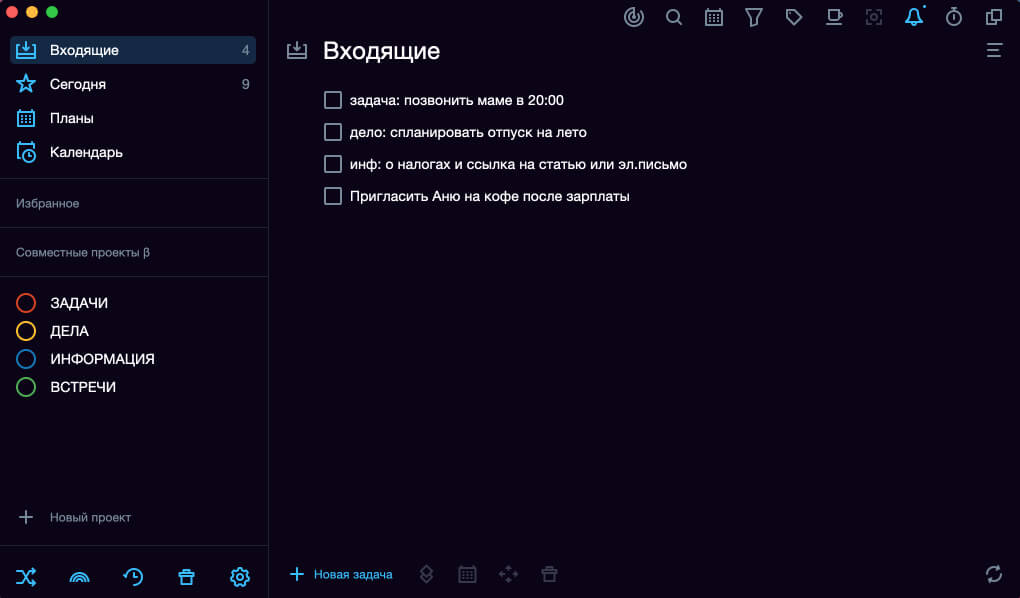1020x598 pixels.
Task: Click the coffee cup icon
Action: tap(834, 17)
